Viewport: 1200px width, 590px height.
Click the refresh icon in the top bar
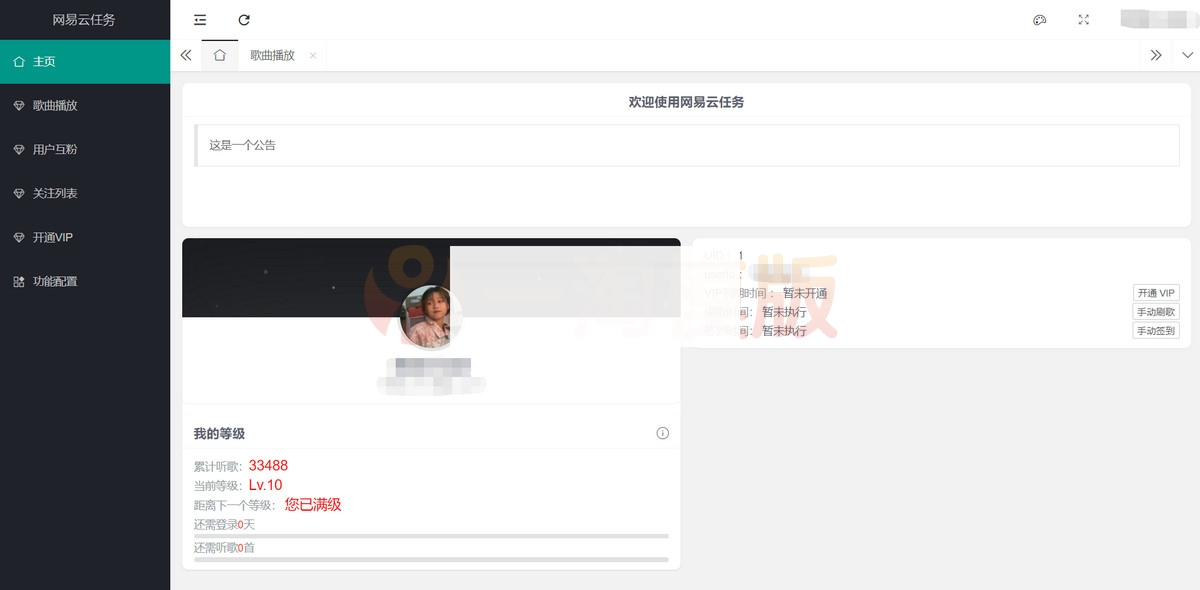(244, 20)
